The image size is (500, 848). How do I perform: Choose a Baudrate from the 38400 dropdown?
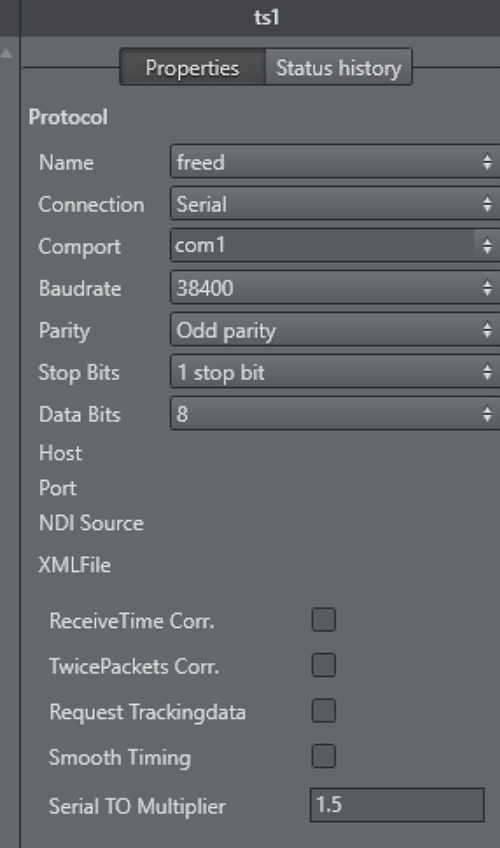pos(335,288)
